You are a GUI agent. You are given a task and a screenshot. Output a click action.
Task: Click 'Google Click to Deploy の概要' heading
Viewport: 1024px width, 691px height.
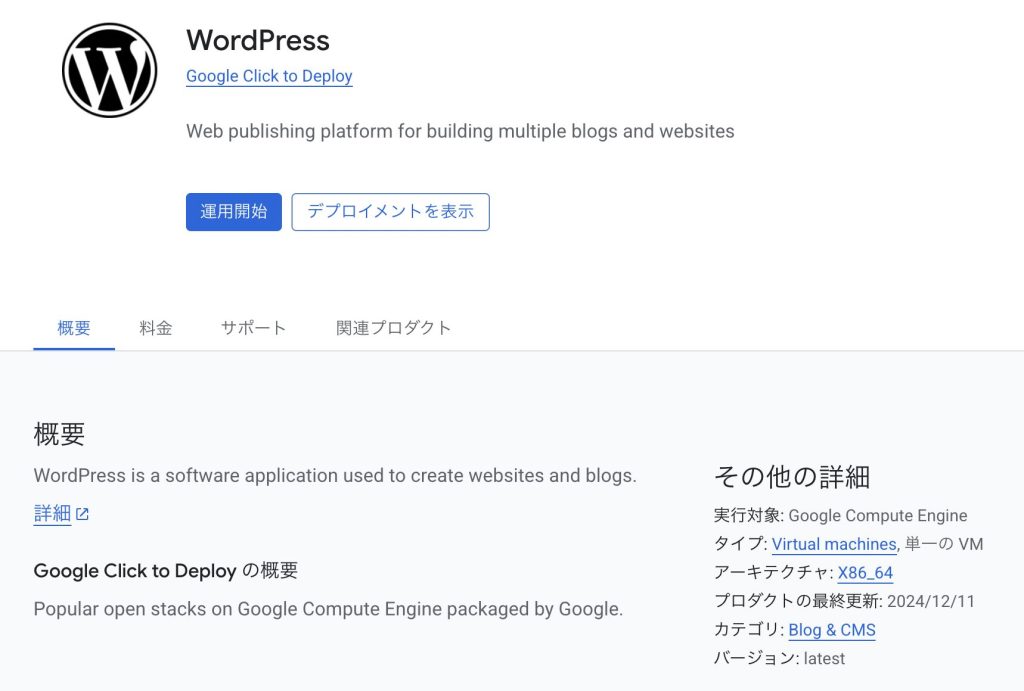[x=166, y=571]
